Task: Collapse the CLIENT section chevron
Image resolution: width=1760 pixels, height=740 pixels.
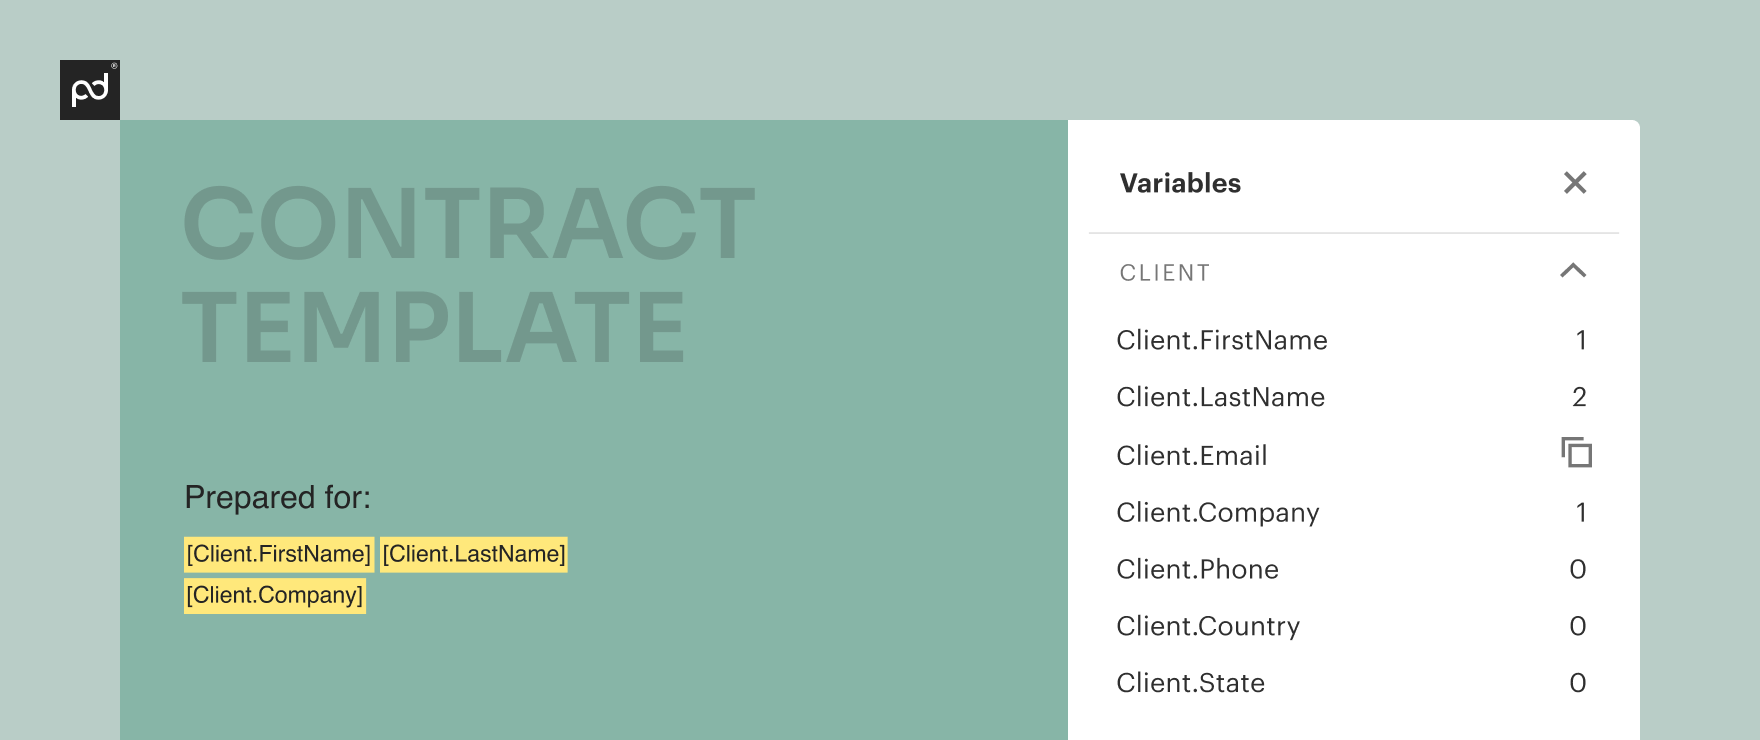Action: tap(1573, 271)
